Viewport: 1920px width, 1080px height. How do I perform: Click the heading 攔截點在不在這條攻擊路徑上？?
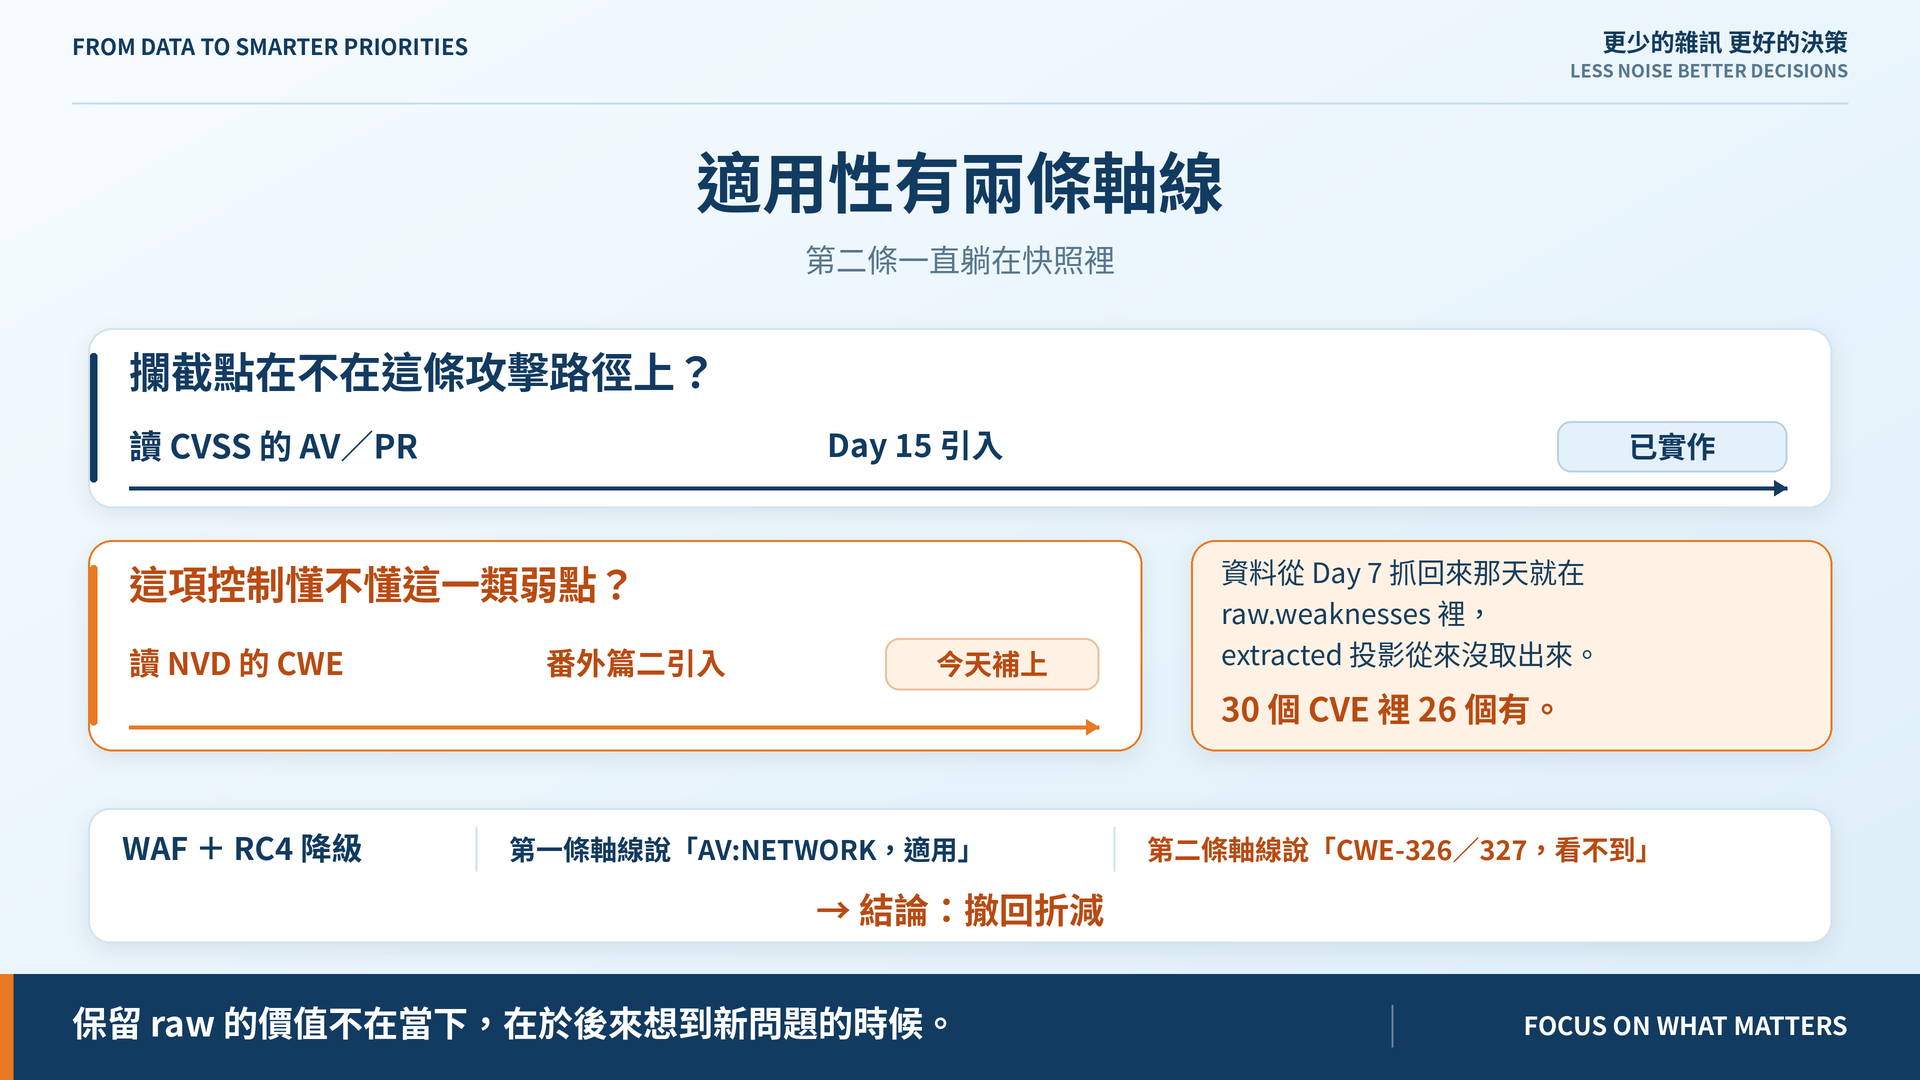coord(420,373)
